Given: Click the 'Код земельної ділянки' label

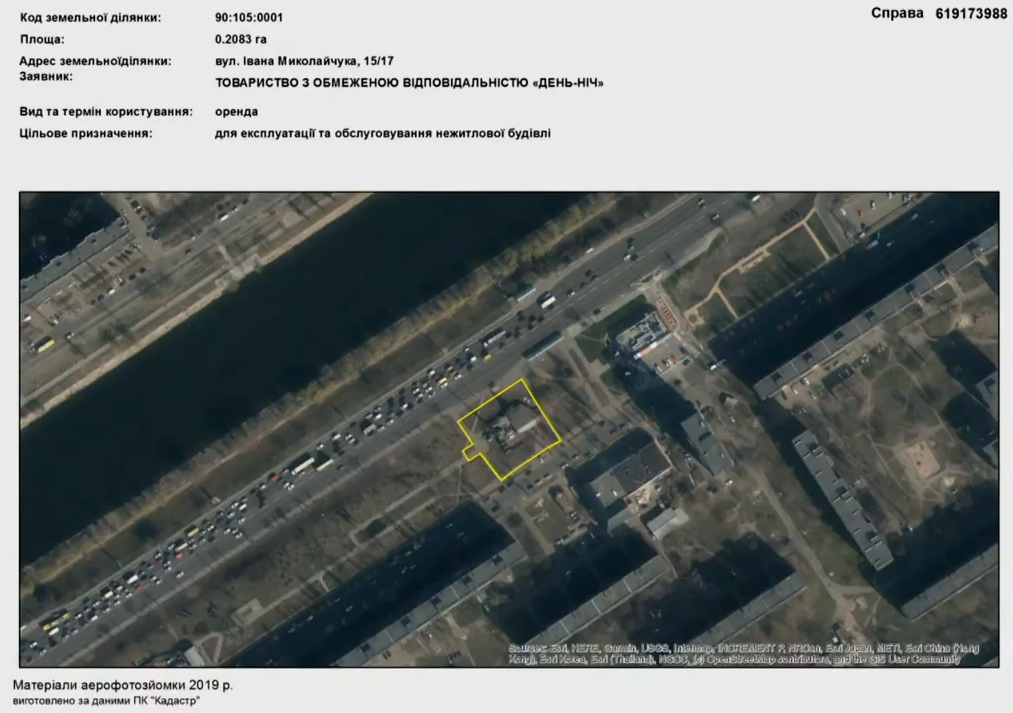Looking at the screenshot, I should coord(89,18).
